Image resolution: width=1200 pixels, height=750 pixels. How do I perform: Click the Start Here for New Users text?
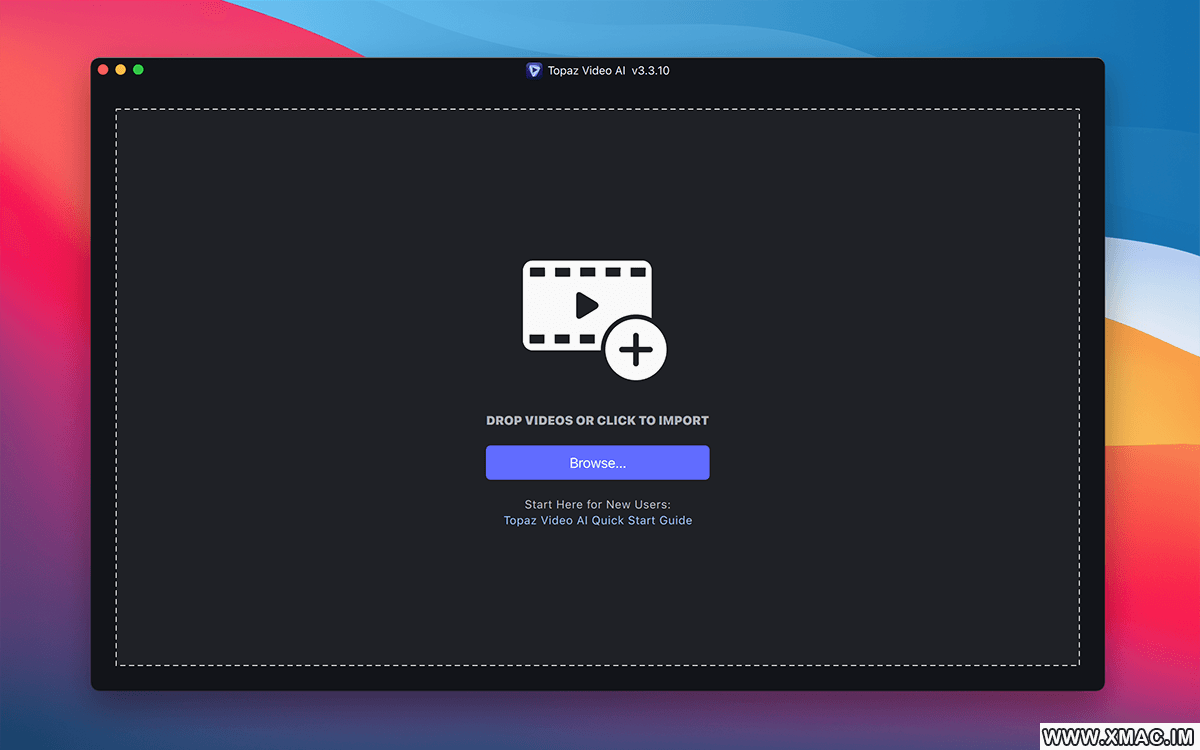[x=597, y=505]
